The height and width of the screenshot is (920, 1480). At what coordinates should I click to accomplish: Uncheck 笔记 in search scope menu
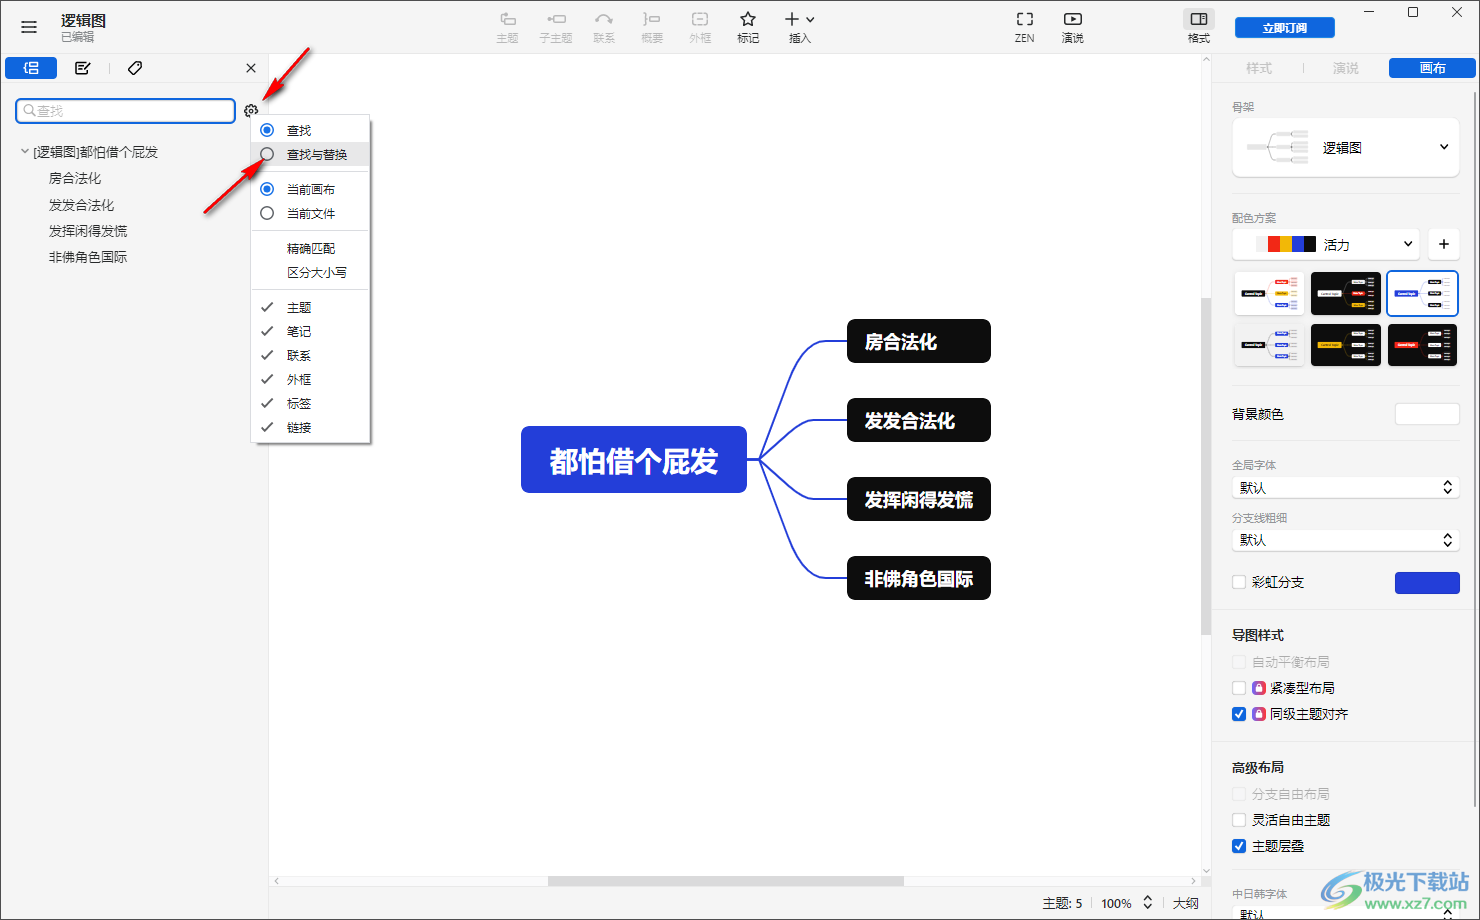click(x=310, y=331)
